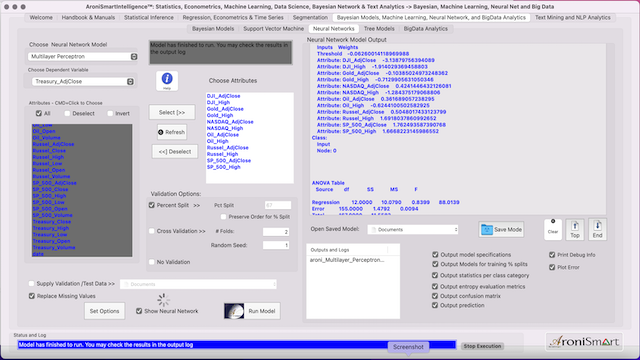Click the <<] Deselect button

pyautogui.click(x=175, y=151)
